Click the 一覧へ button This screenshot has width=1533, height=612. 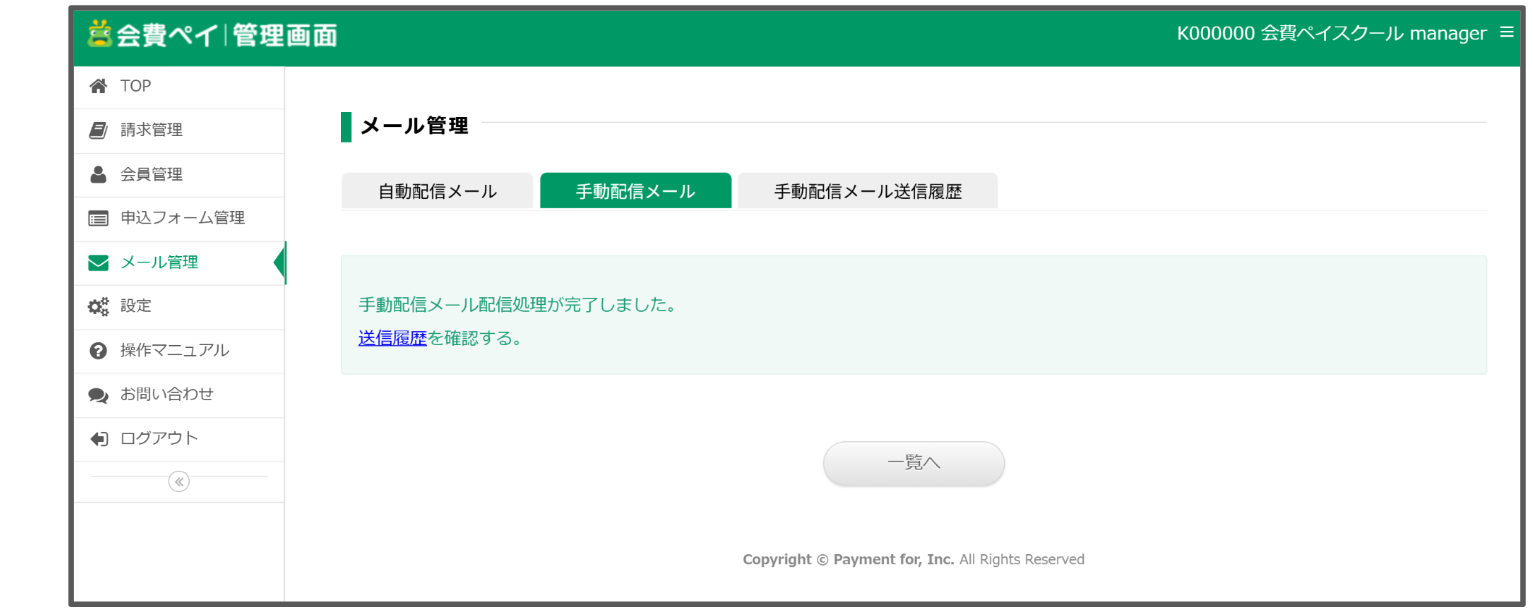coord(913,464)
